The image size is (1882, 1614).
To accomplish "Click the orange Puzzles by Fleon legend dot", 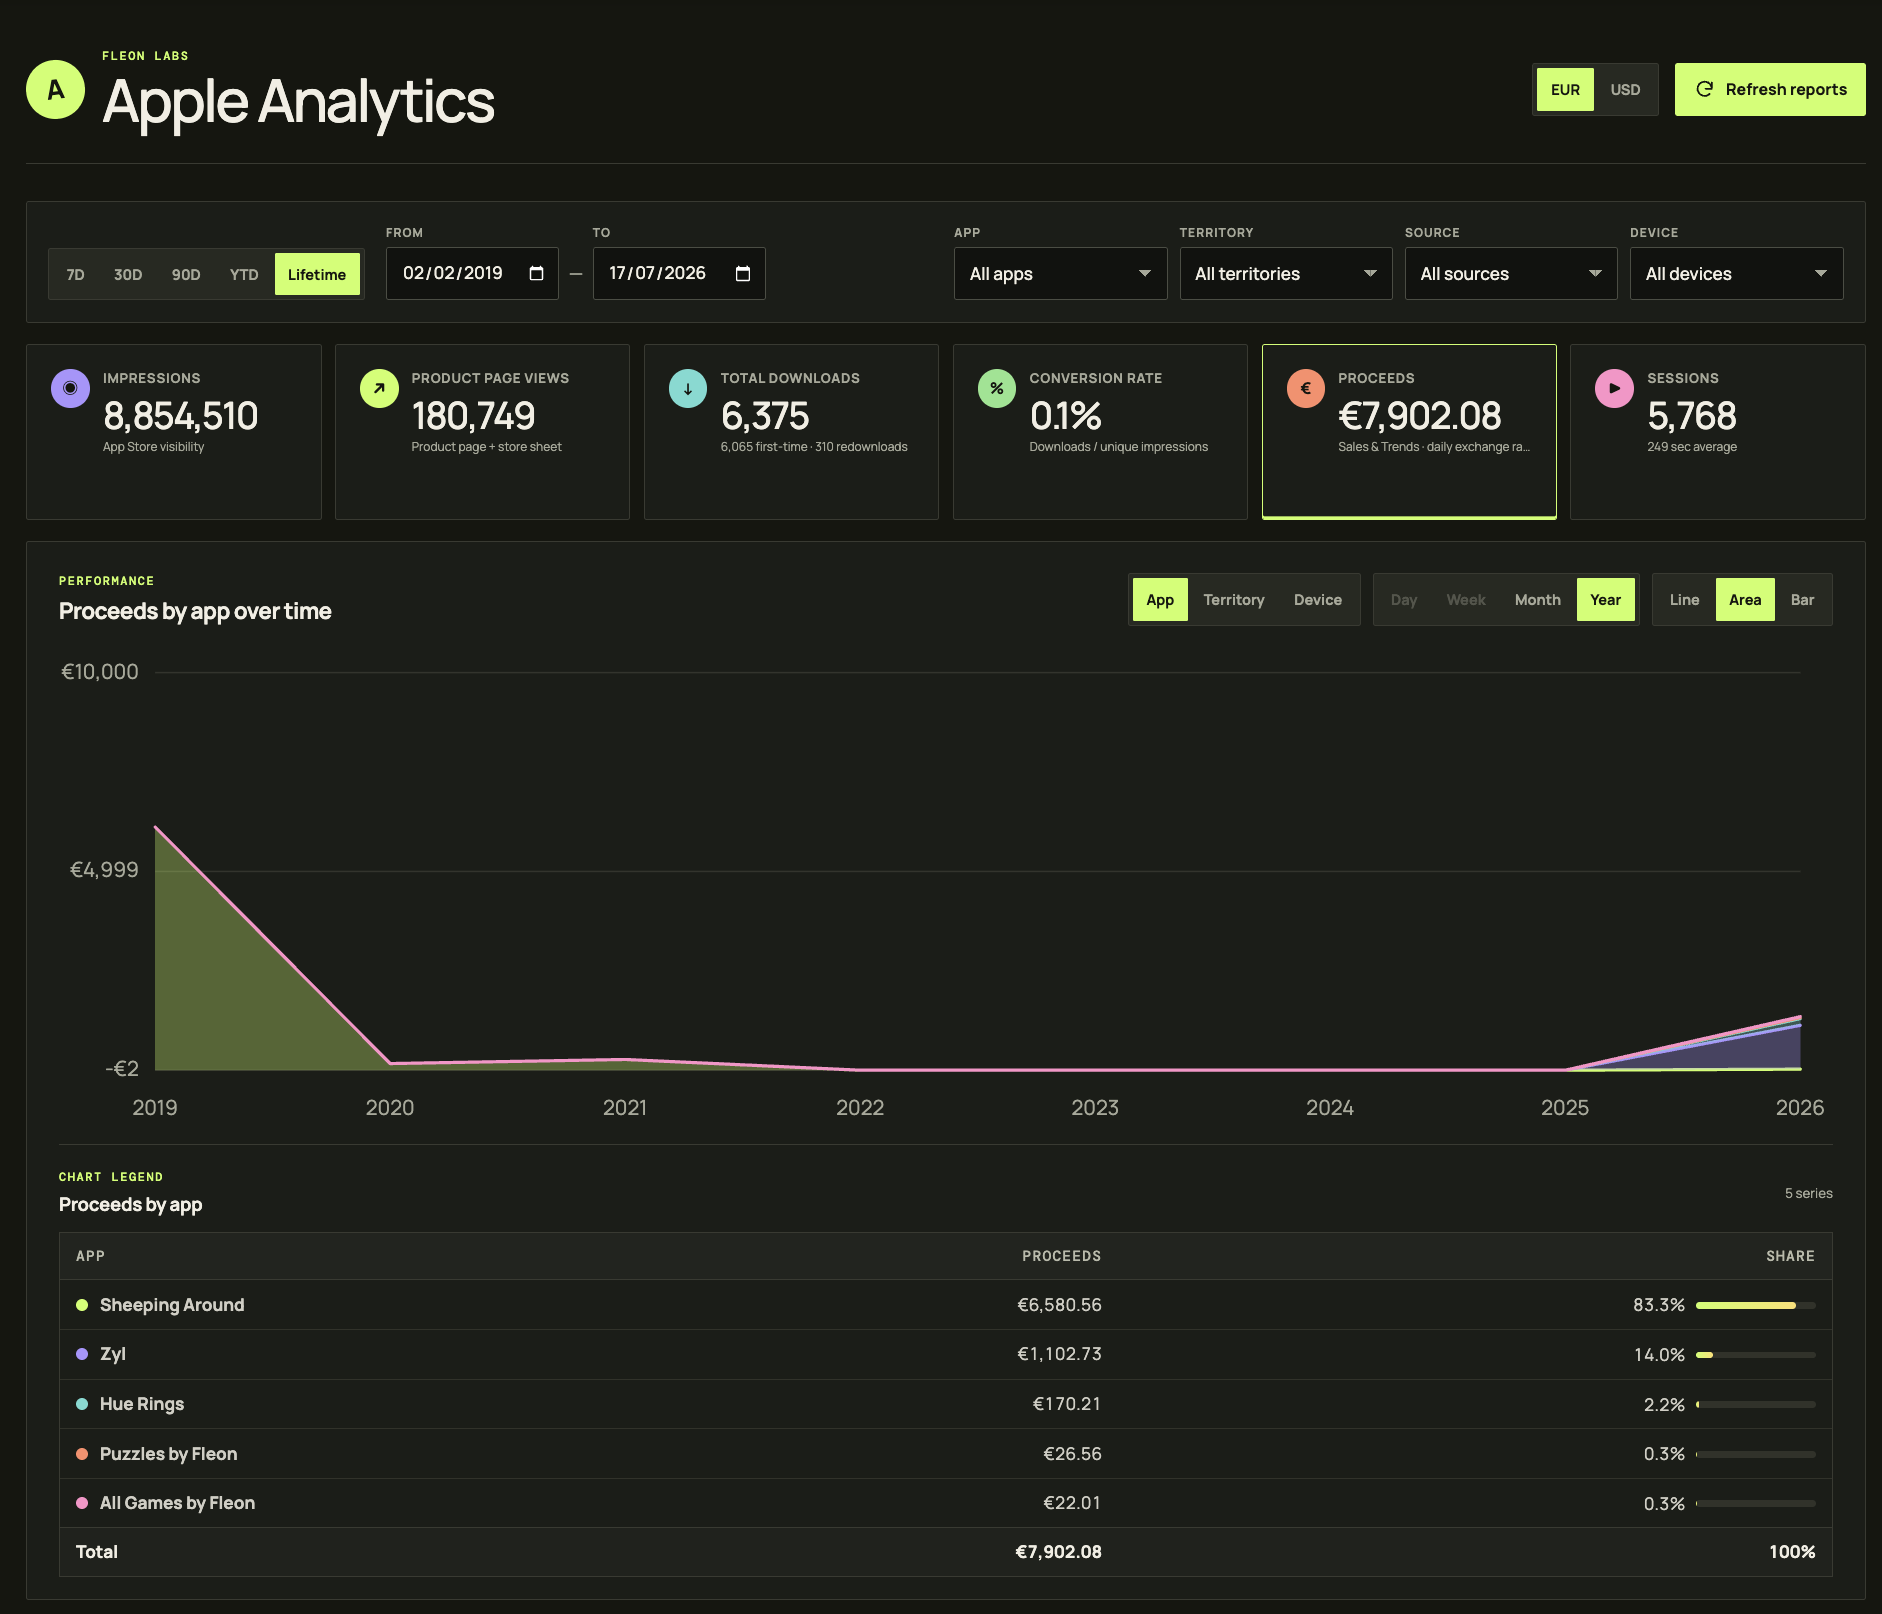I will [x=82, y=1454].
